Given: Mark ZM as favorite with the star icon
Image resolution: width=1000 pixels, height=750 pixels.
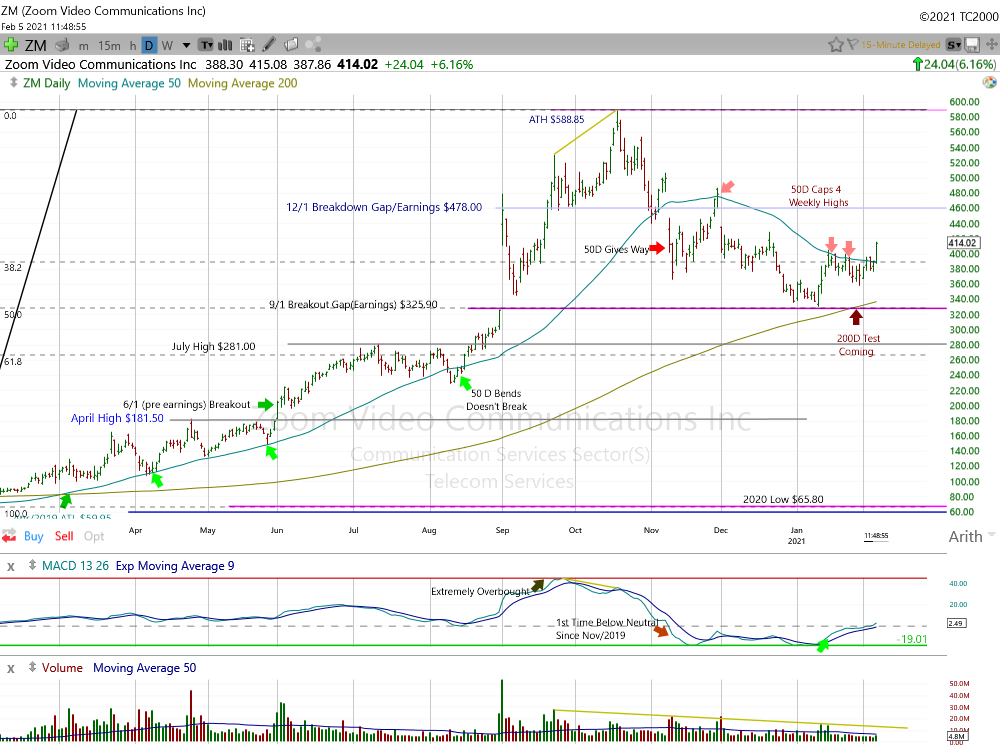Looking at the screenshot, I should point(835,45).
